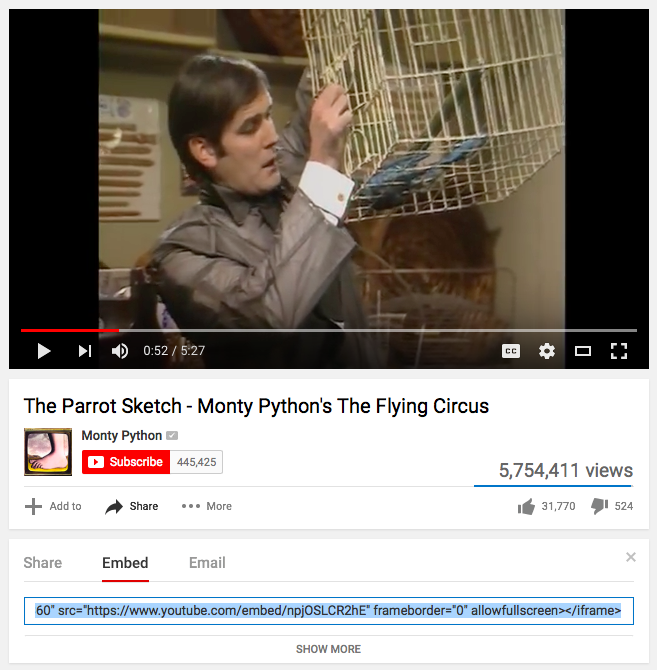The image size is (657, 670).
Task: Click the embed code text field
Action: 328,611
